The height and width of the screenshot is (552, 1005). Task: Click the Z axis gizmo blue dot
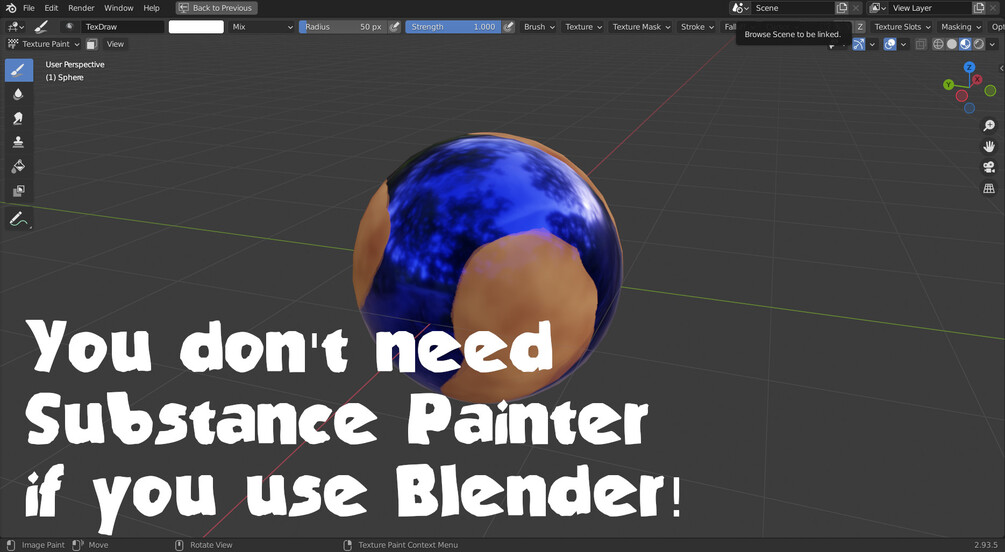tap(969, 67)
